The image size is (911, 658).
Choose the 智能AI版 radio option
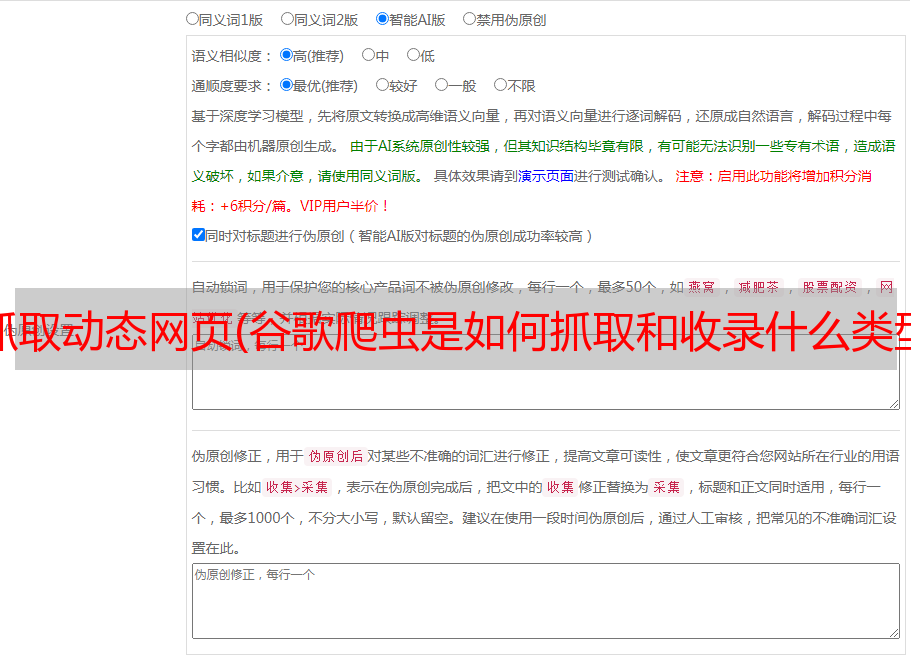tap(382, 19)
